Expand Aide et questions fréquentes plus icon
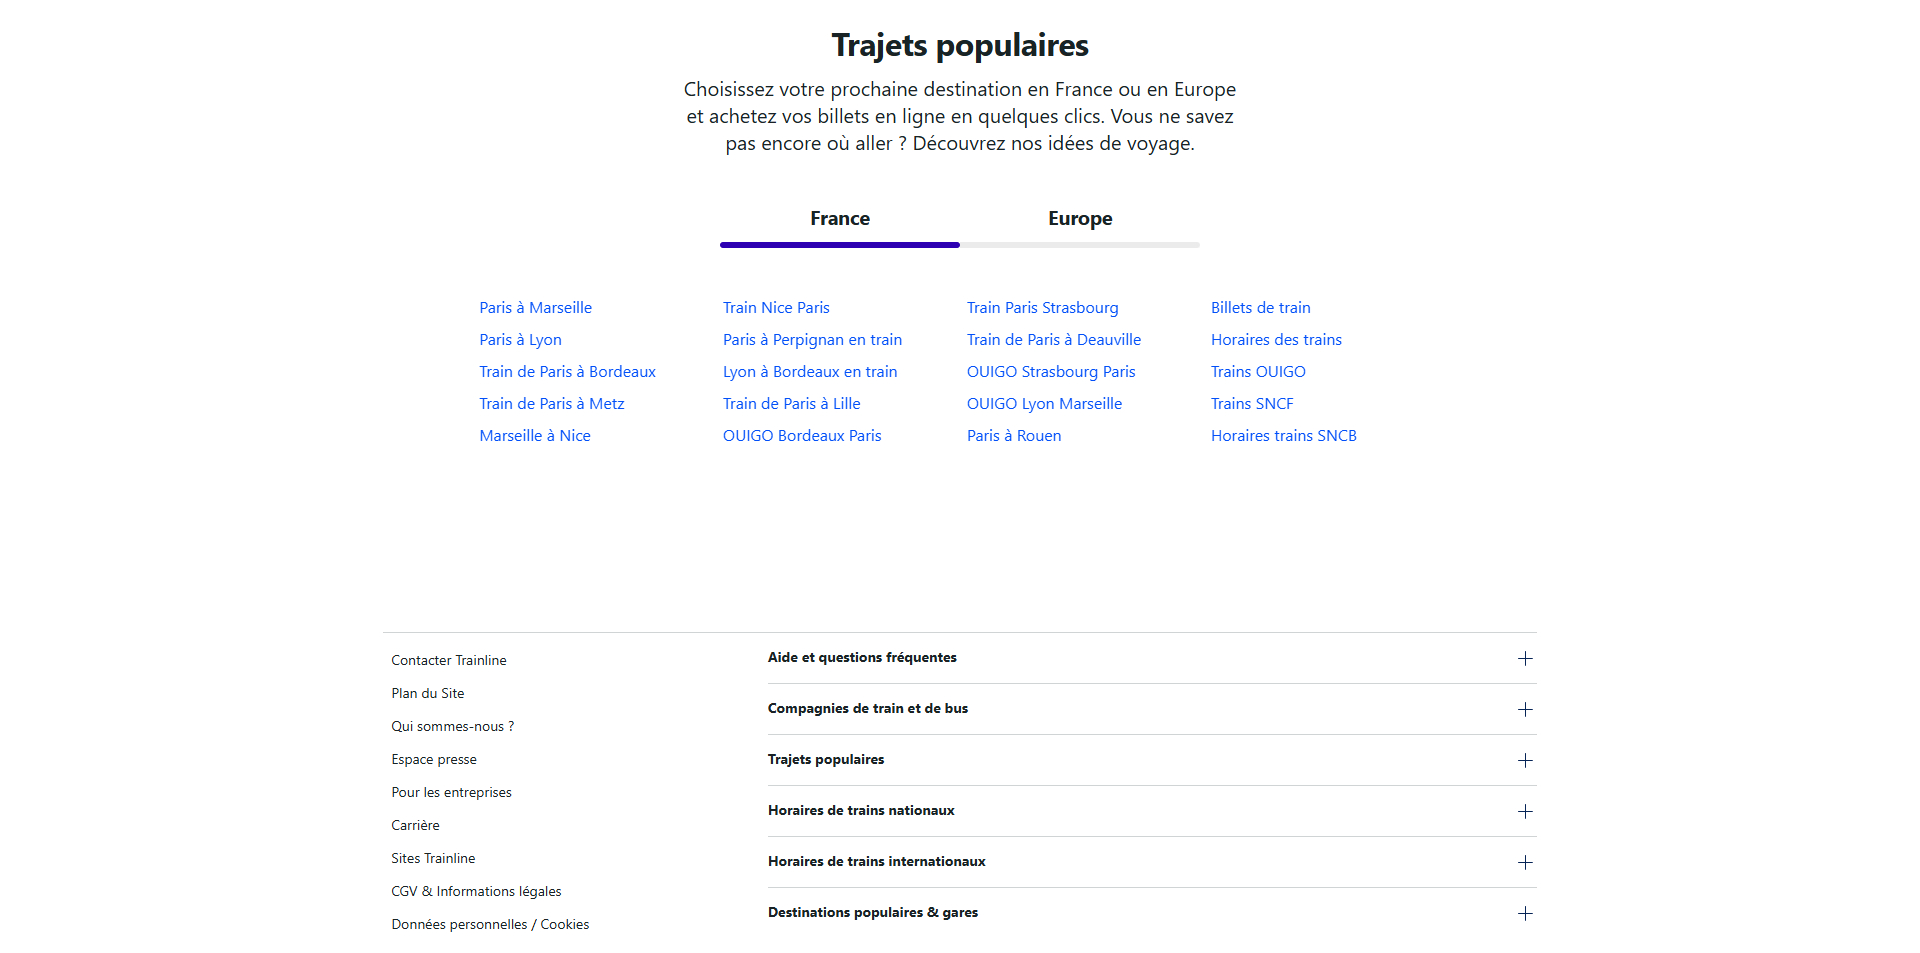This screenshot has height=953, width=1920. tap(1525, 659)
